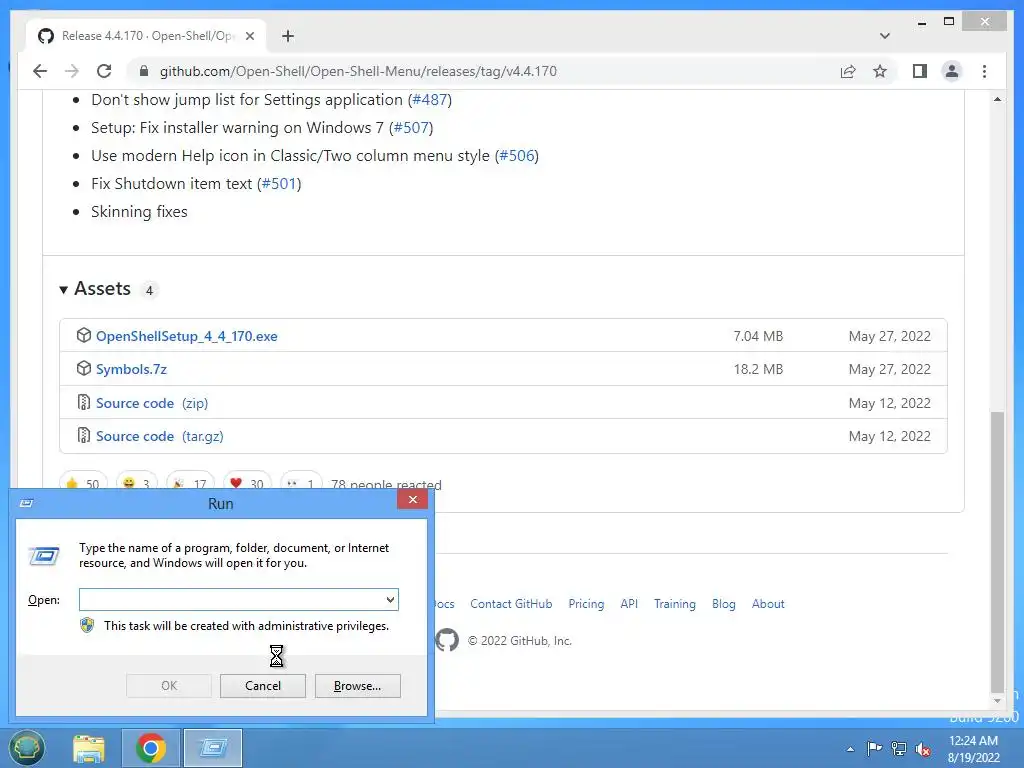Image resolution: width=1024 pixels, height=768 pixels.
Task: Click the Chrome forward arrow
Action: coord(72,71)
